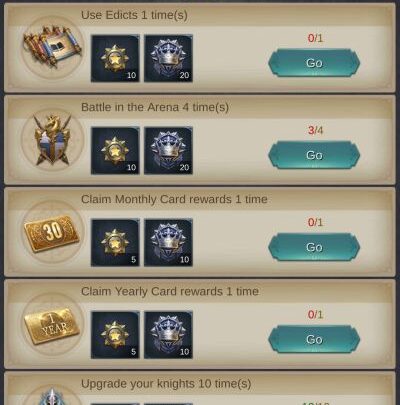Click the 3/4 Arena progress counter
The height and width of the screenshot is (405, 400).
315,130
